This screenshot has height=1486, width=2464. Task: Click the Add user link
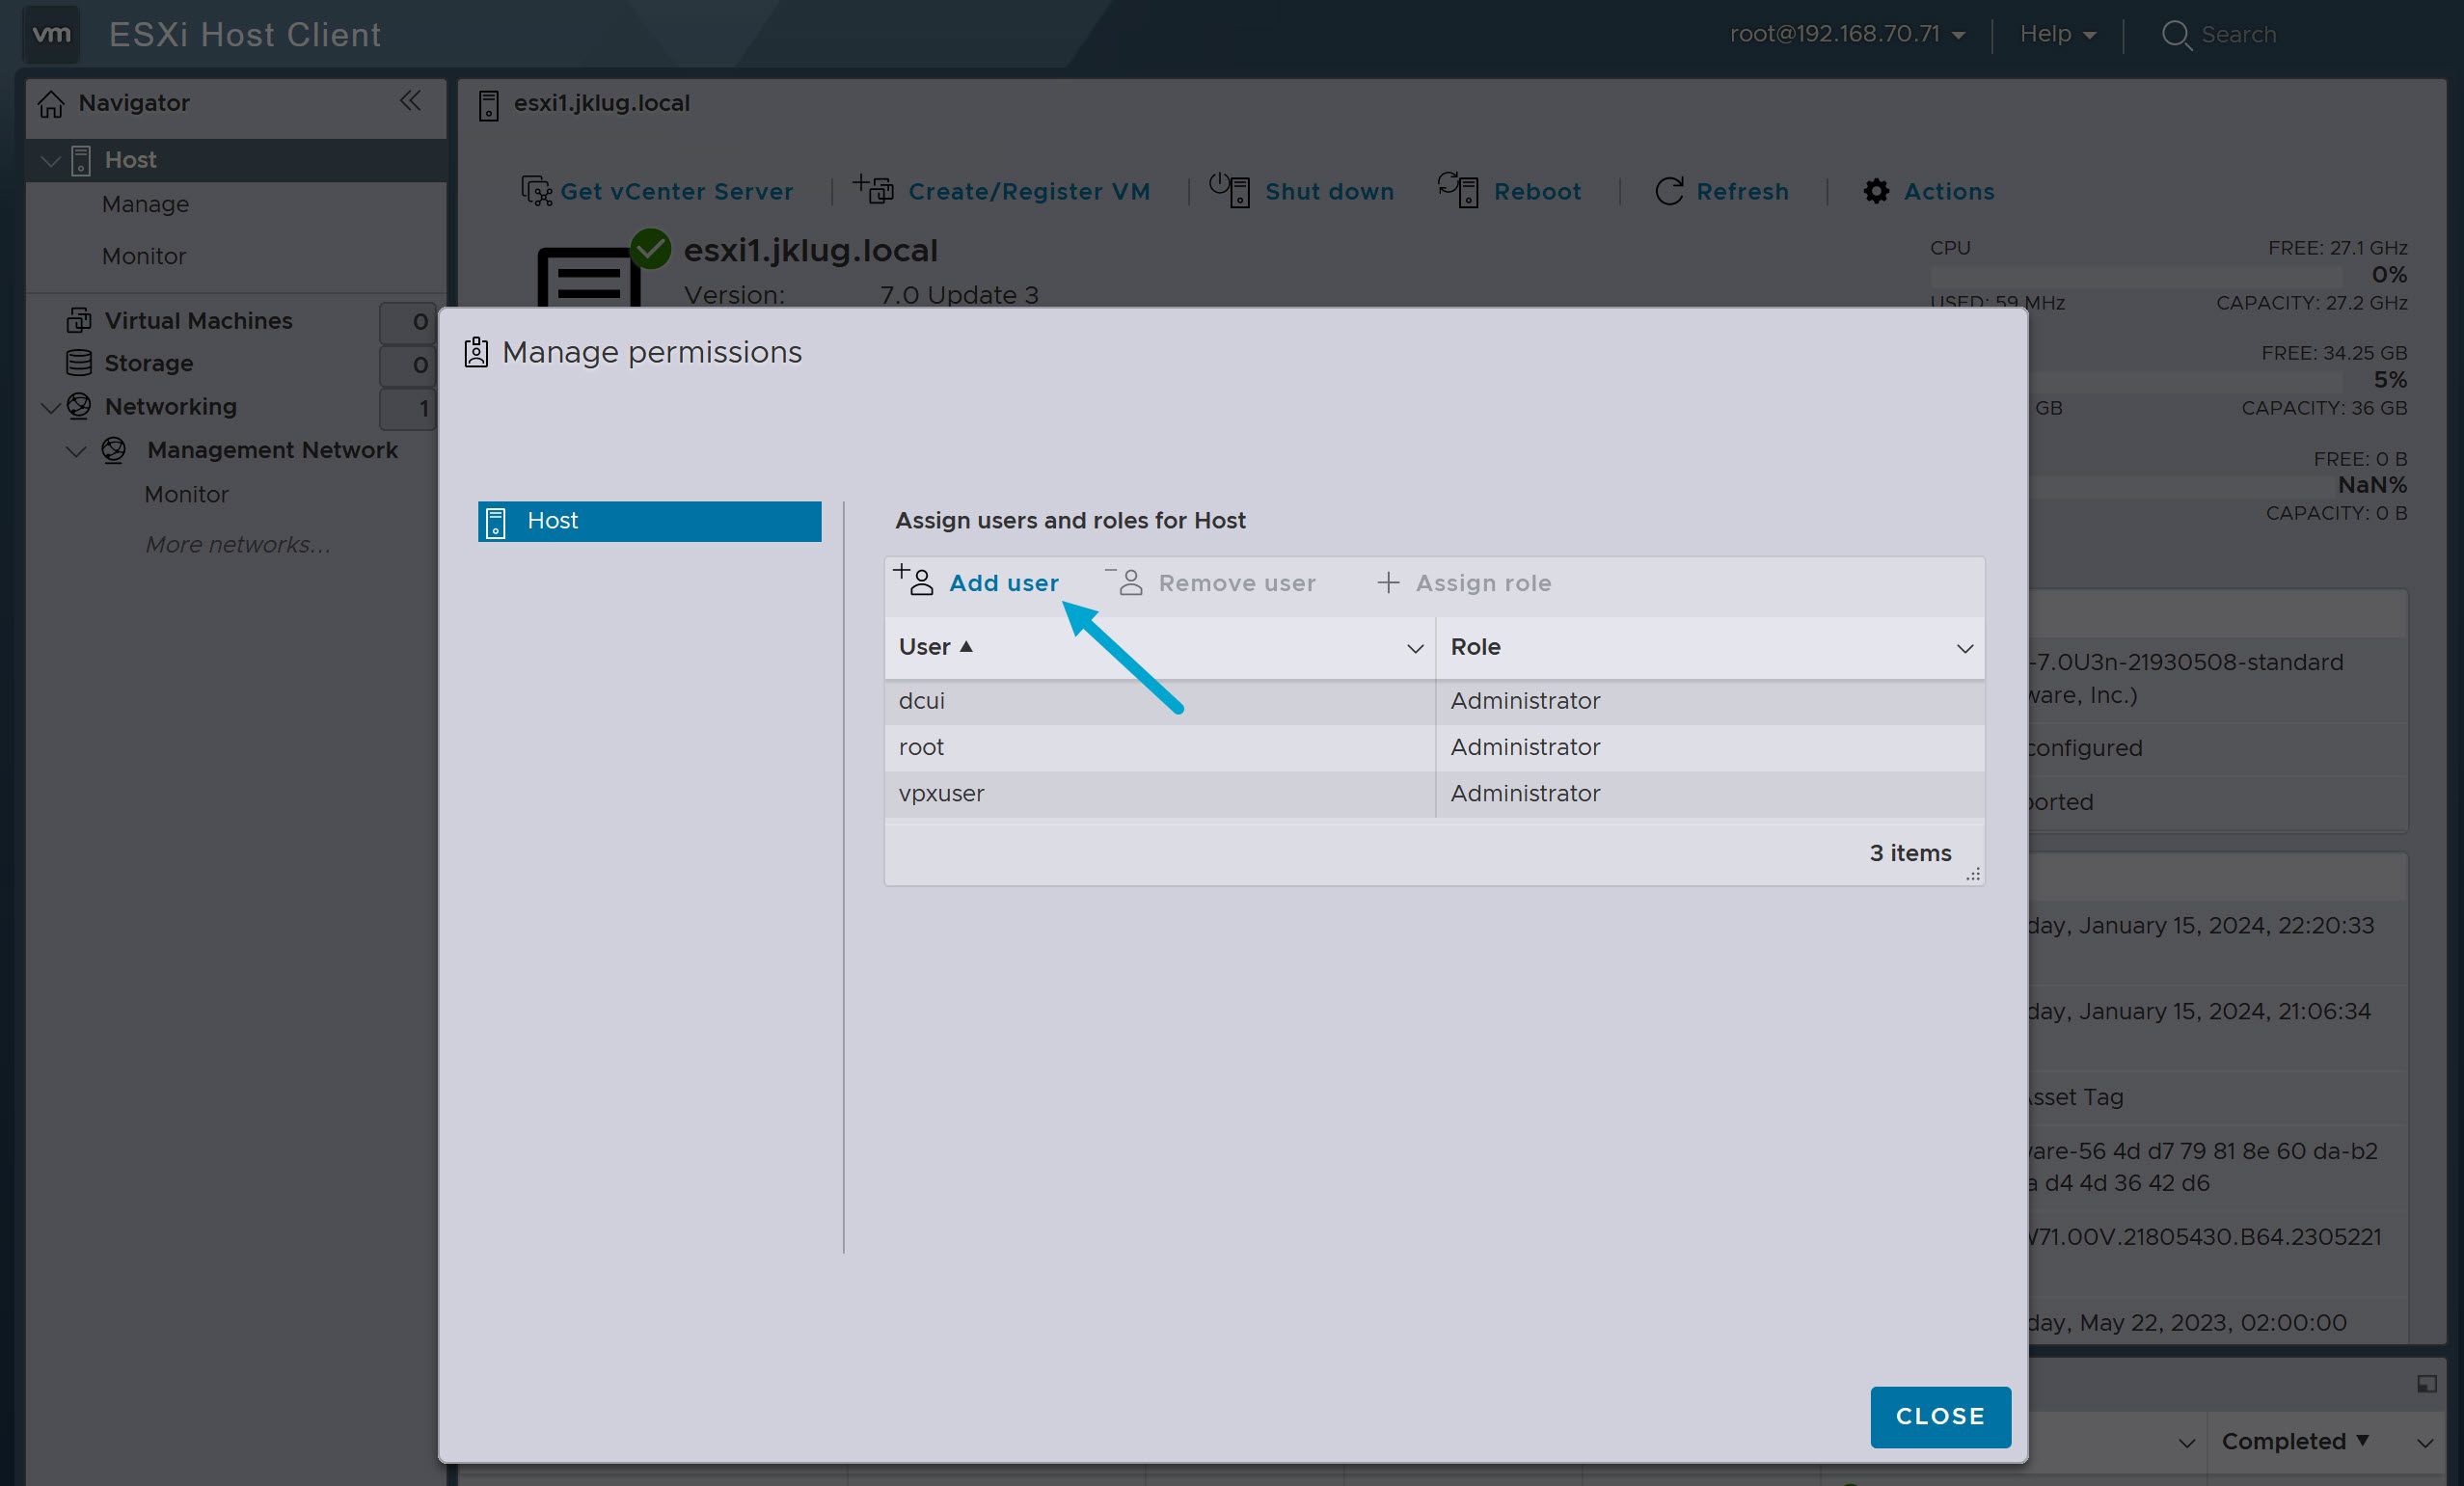1004,582
